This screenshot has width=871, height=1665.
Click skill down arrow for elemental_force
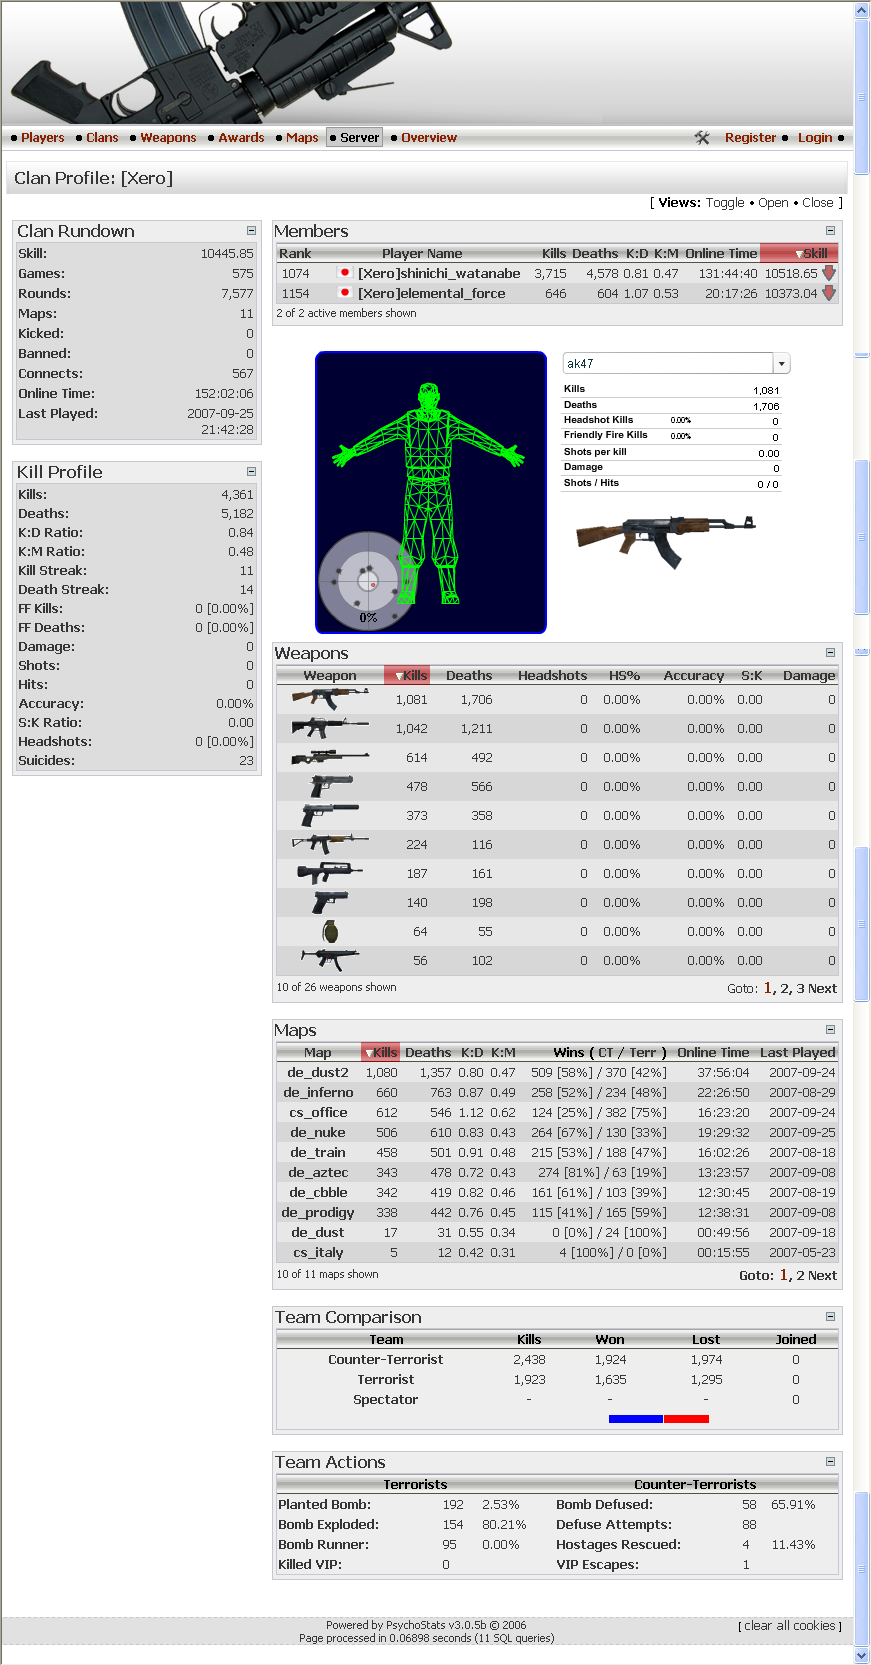[x=829, y=294]
